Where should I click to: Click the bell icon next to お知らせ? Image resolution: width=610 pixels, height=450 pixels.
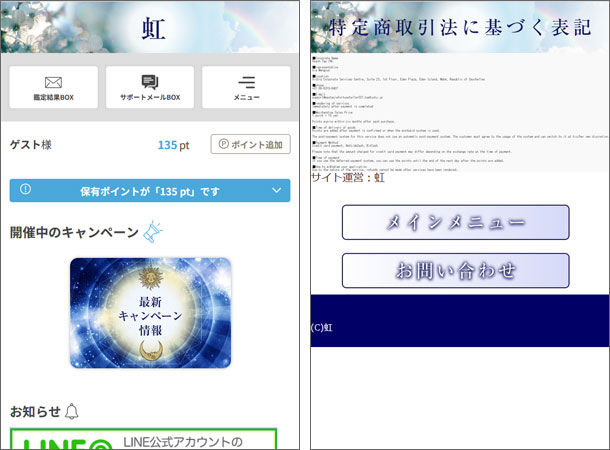pos(71,411)
